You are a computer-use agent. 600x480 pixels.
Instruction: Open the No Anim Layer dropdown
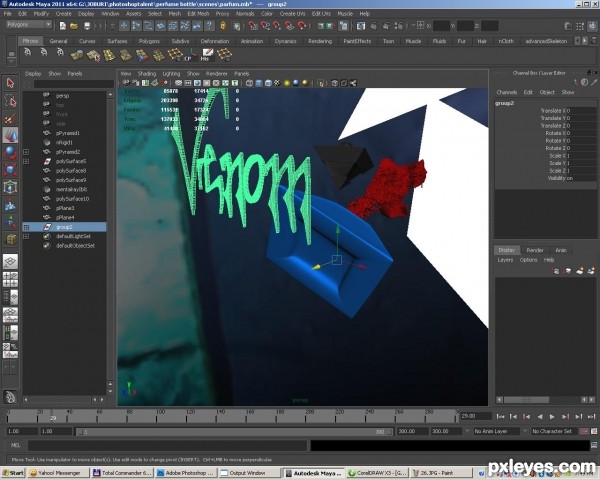coord(496,431)
